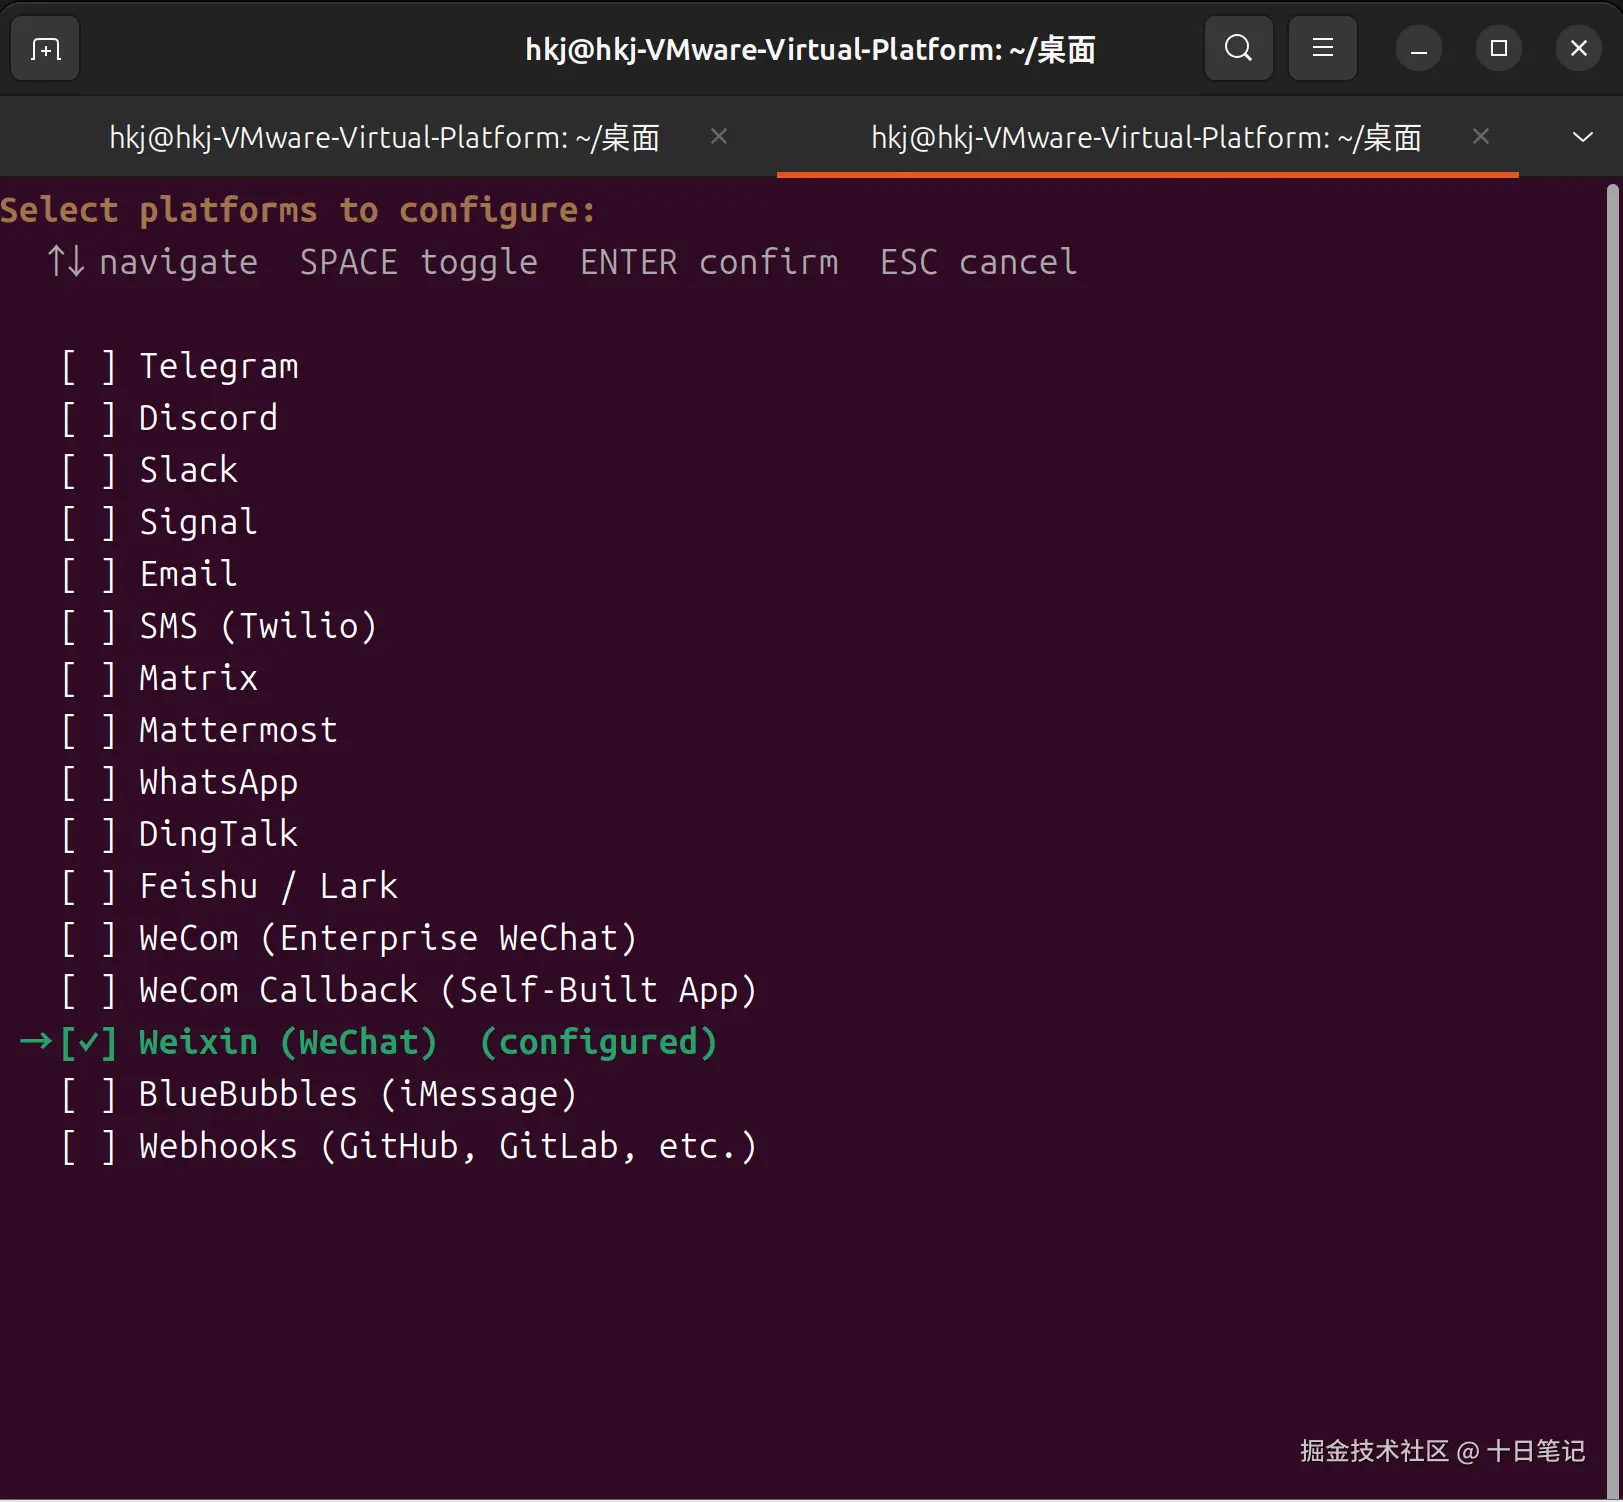Toggle the Telegram checkbox

coord(88,367)
